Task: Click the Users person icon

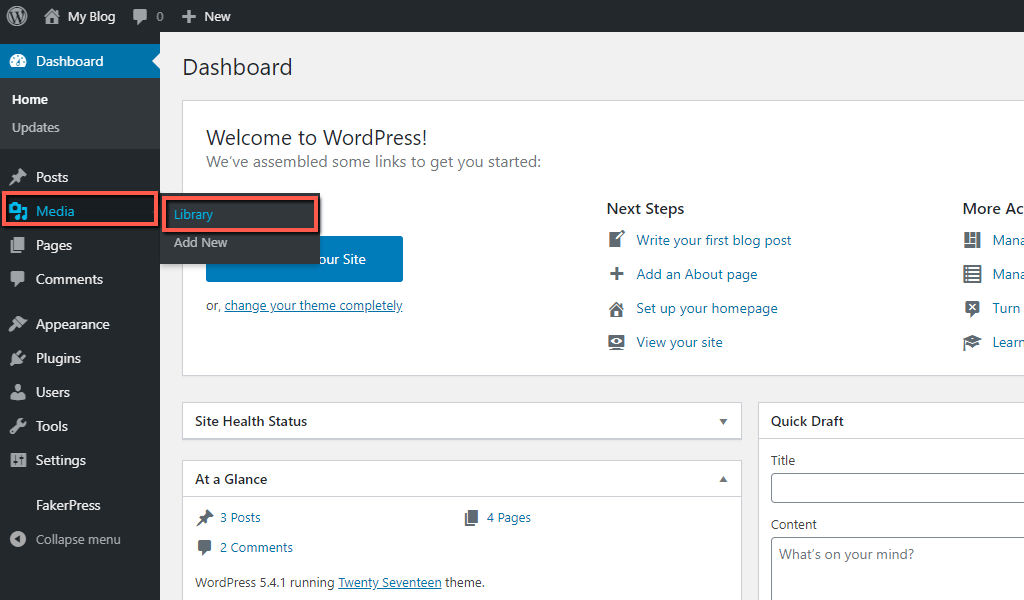Action: point(18,392)
